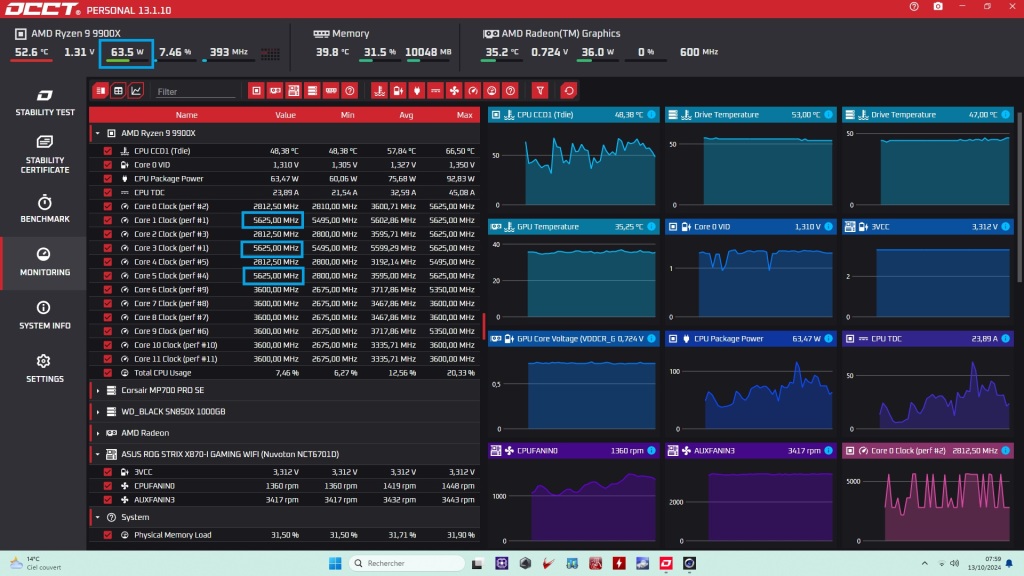Viewport: 1024px width, 576px height.
Task: Click the temperature sensor filter icon
Action: [379, 91]
